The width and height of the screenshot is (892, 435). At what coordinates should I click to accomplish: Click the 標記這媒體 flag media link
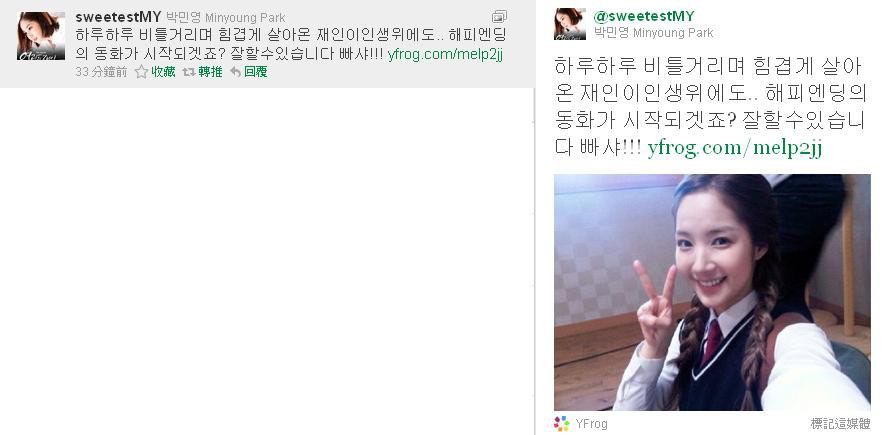coord(840,424)
